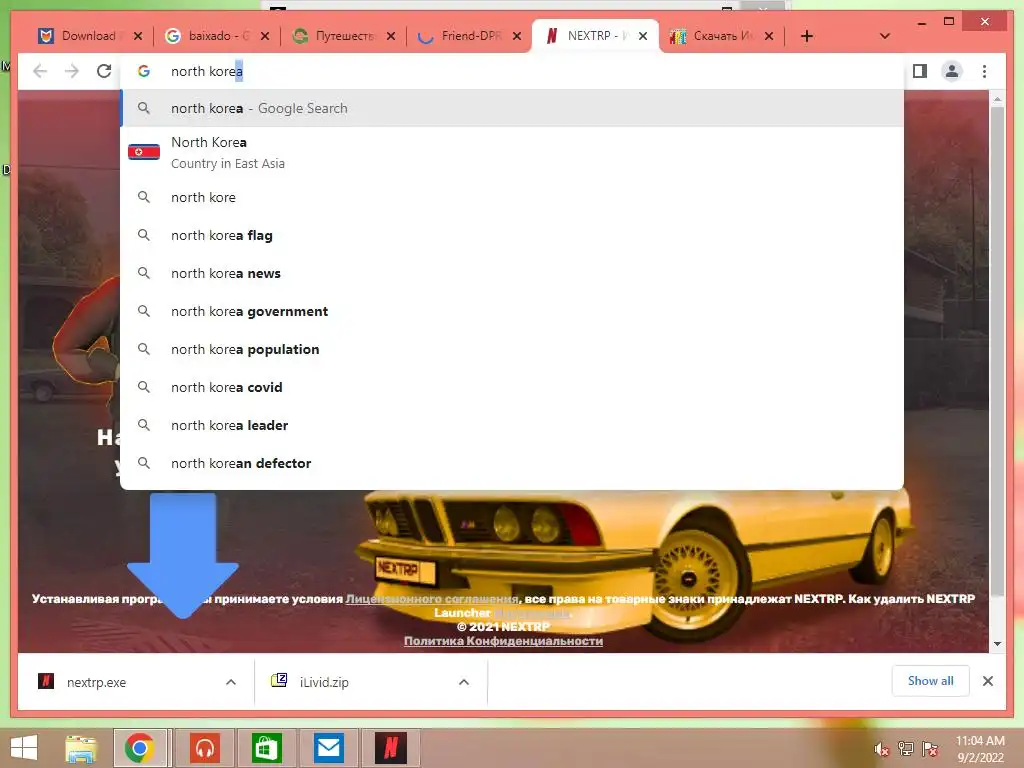1024x768 pixels.
Task: Click the muted volume tray icon
Action: pos(882,749)
